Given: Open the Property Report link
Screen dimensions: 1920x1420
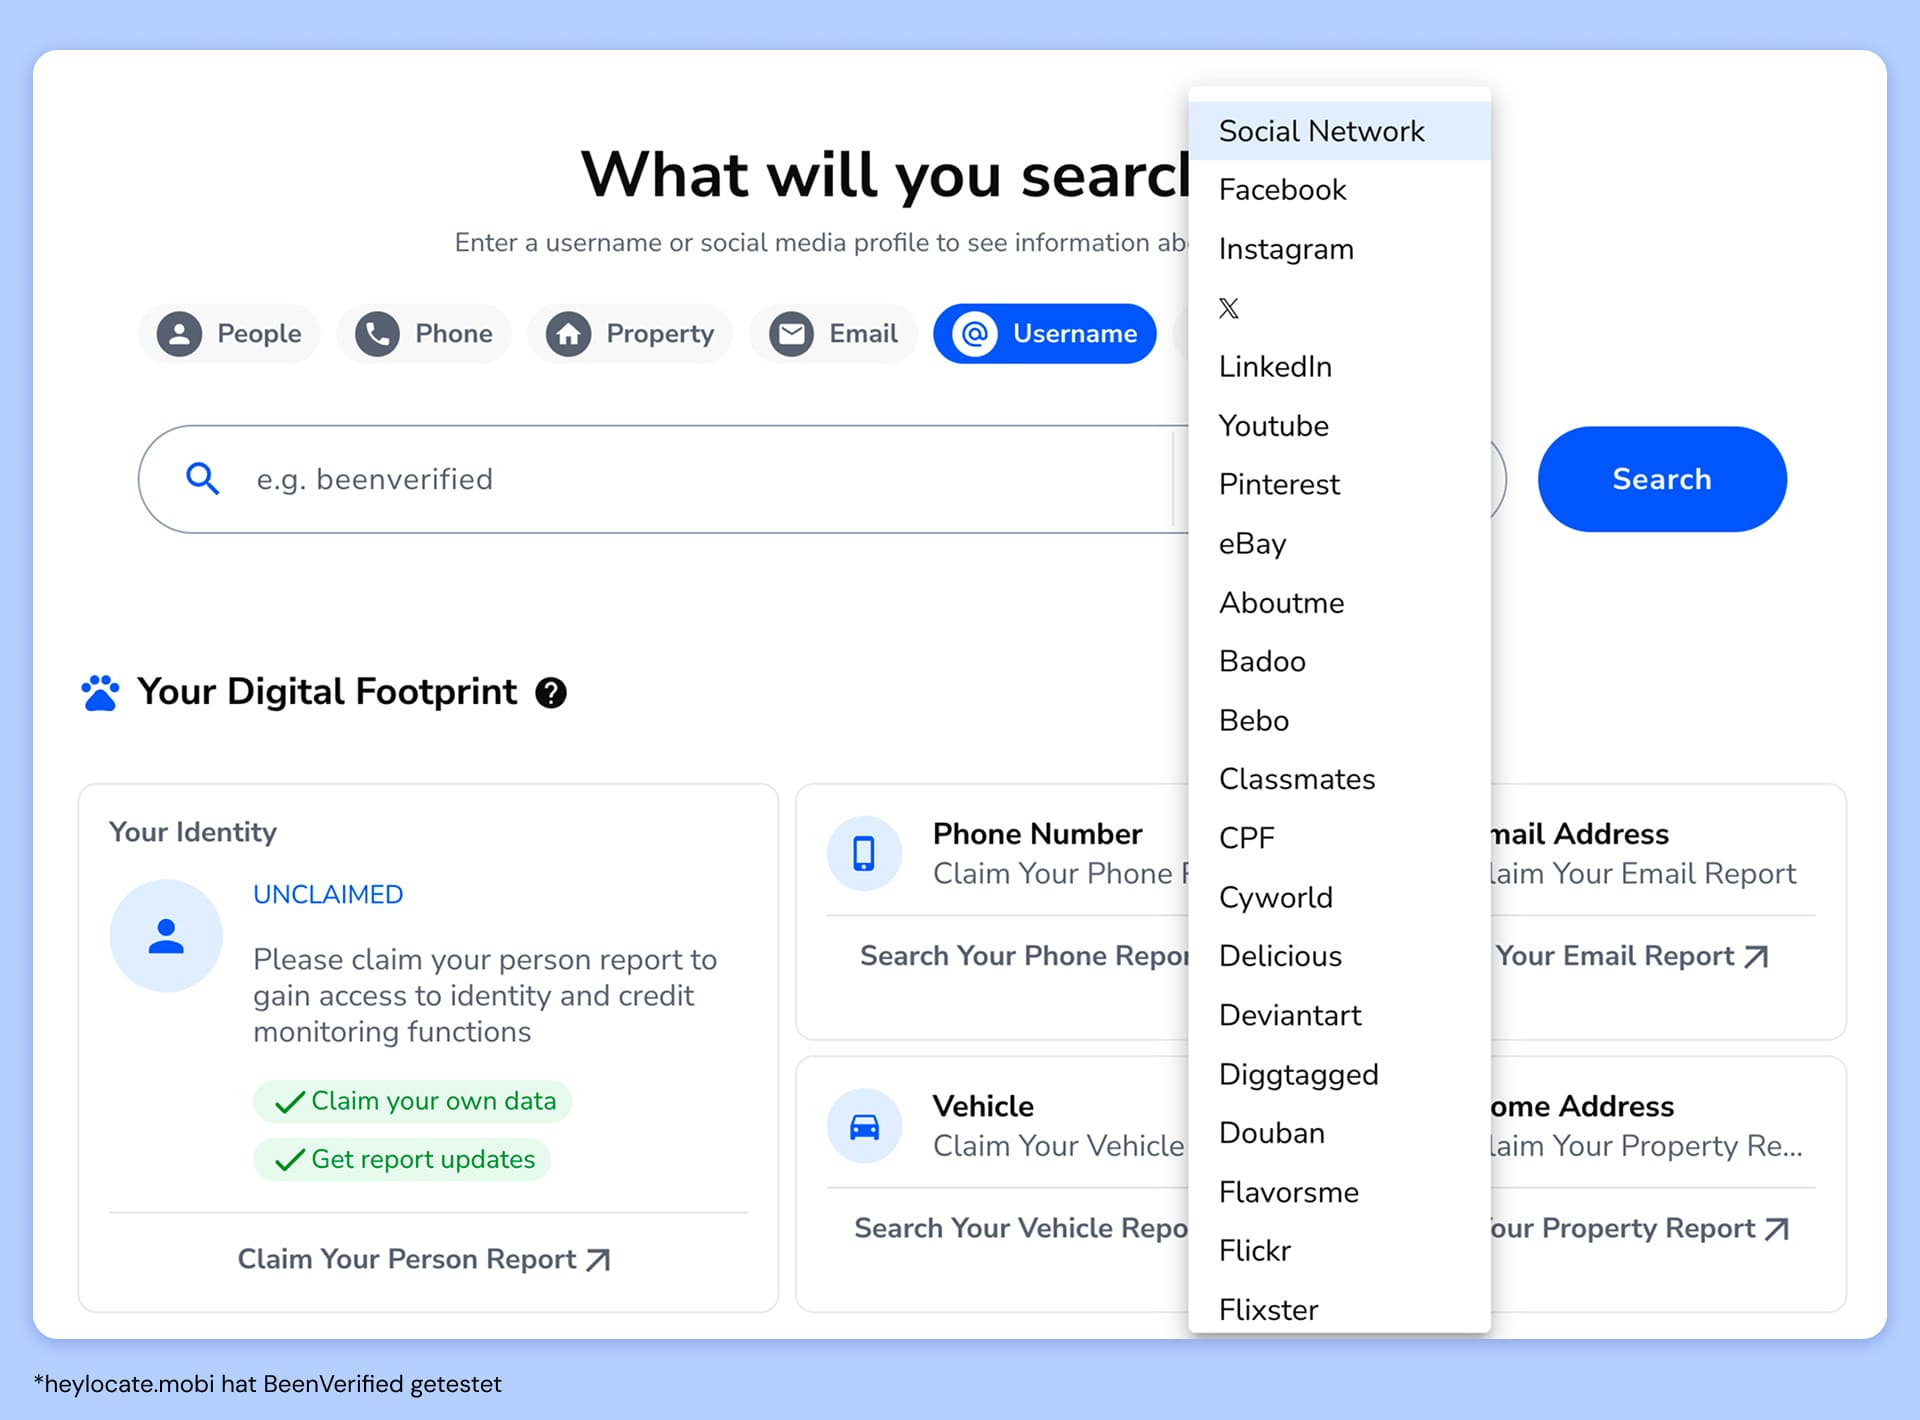Looking at the screenshot, I should coord(1639,1228).
